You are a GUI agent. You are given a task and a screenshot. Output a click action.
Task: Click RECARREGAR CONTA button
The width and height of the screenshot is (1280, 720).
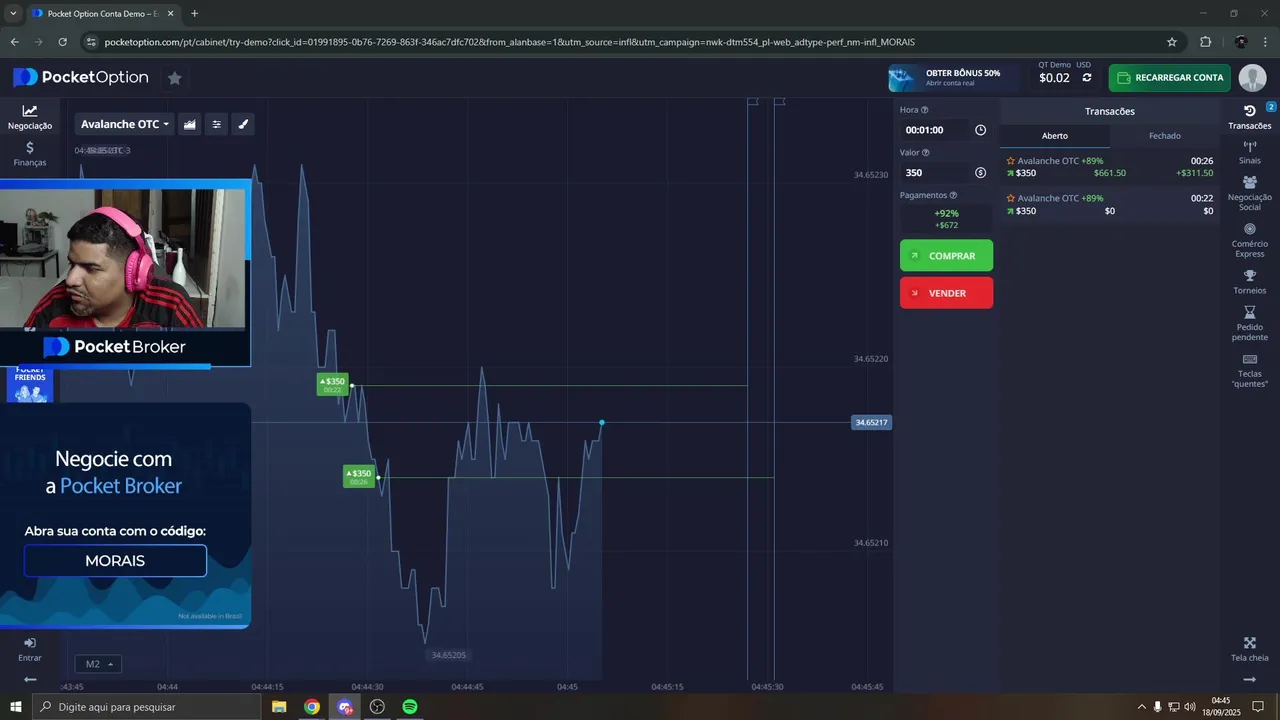pos(1169,78)
